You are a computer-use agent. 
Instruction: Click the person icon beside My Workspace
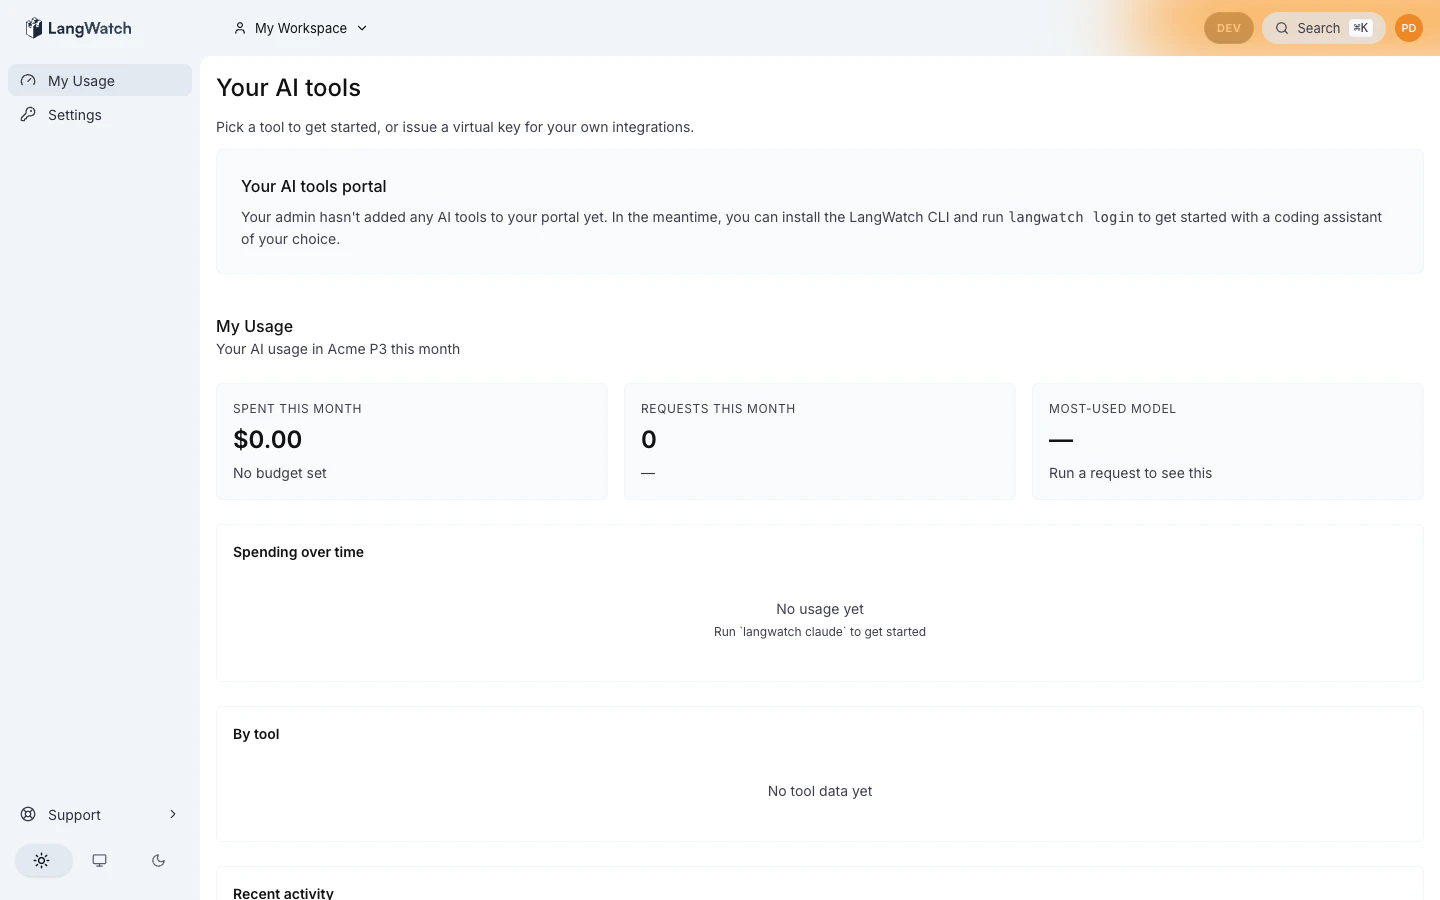coord(240,28)
